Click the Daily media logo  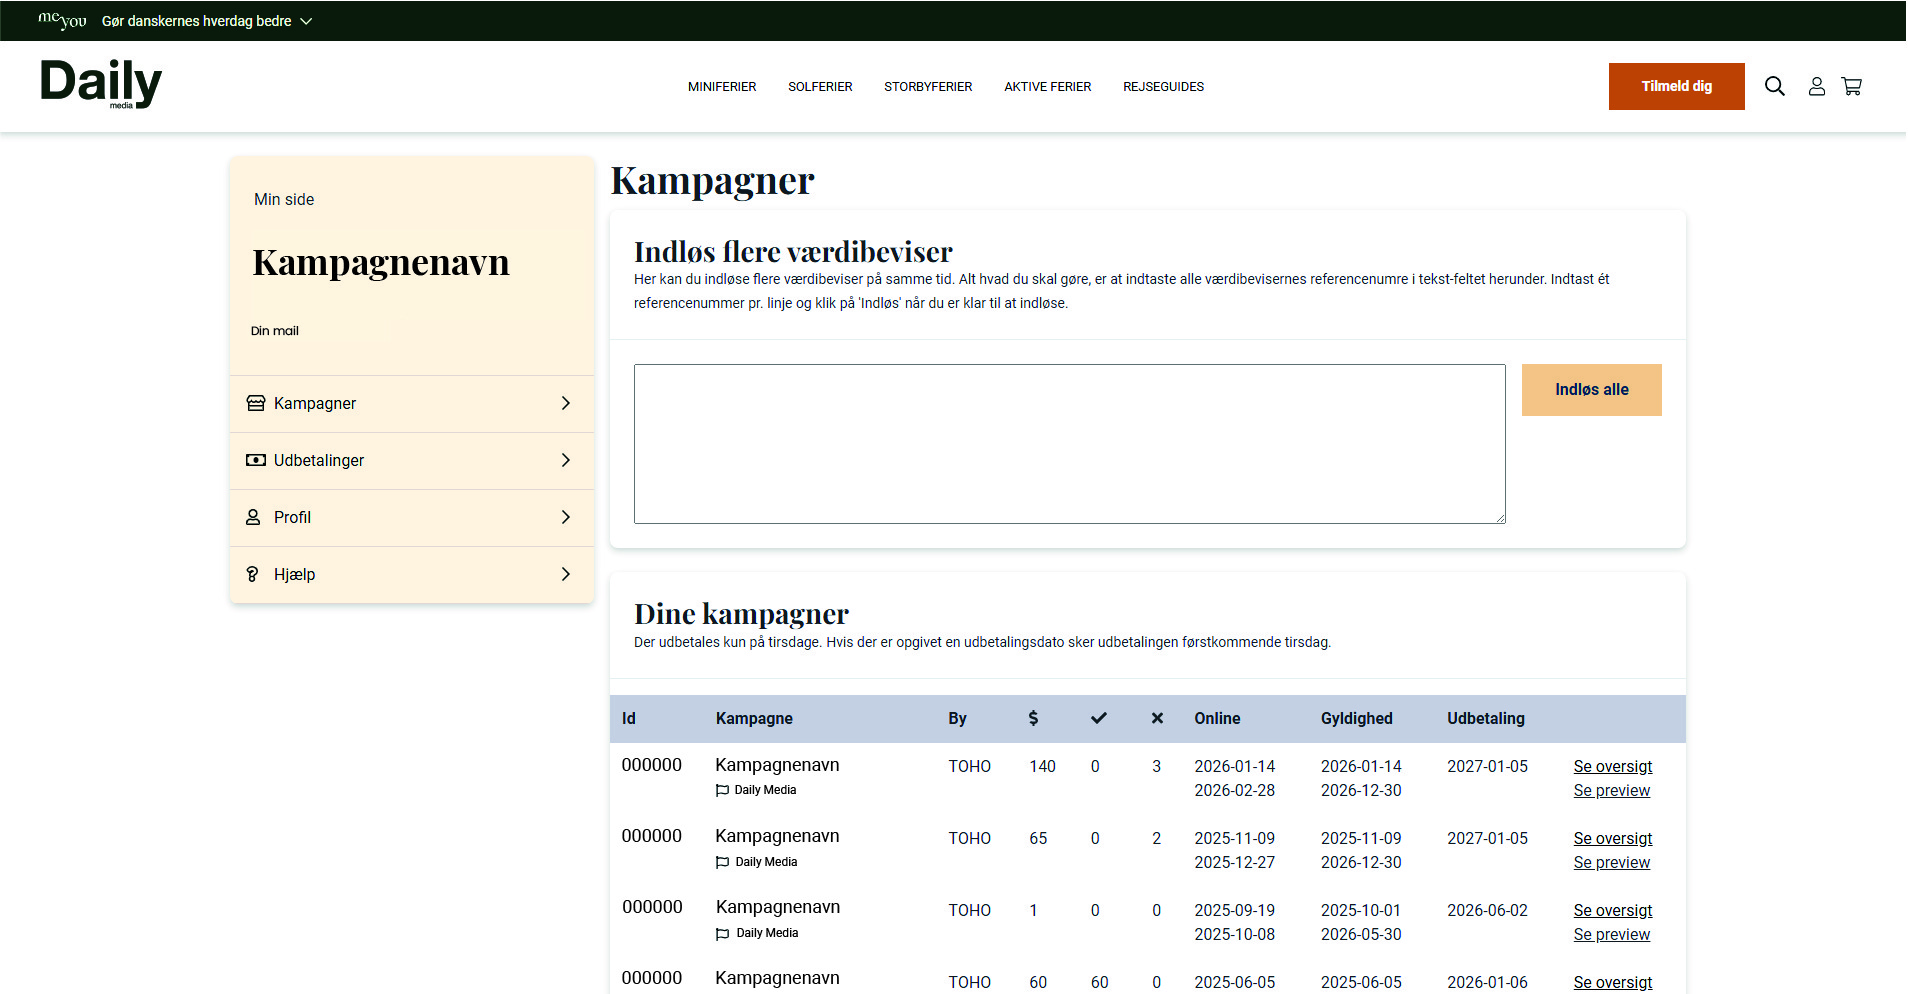click(x=101, y=84)
